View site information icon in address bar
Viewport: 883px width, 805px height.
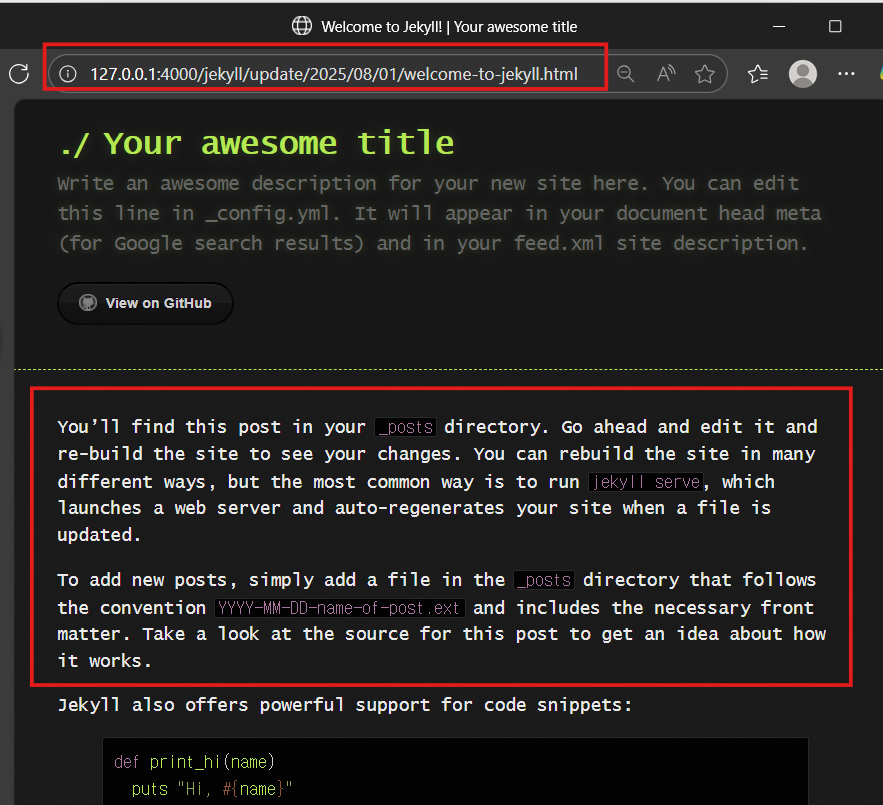[x=68, y=74]
